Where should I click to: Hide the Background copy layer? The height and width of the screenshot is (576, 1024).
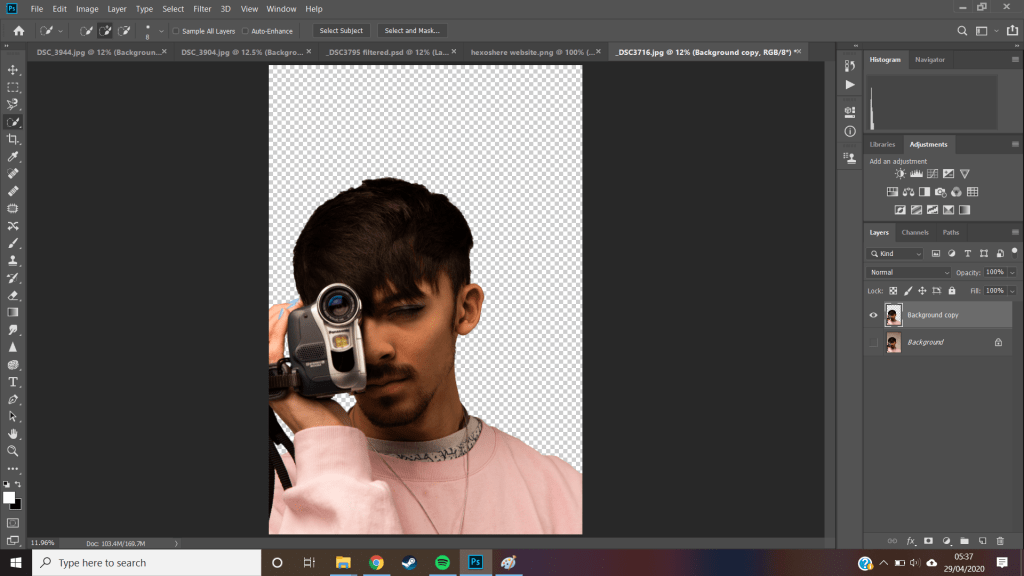tap(873, 315)
